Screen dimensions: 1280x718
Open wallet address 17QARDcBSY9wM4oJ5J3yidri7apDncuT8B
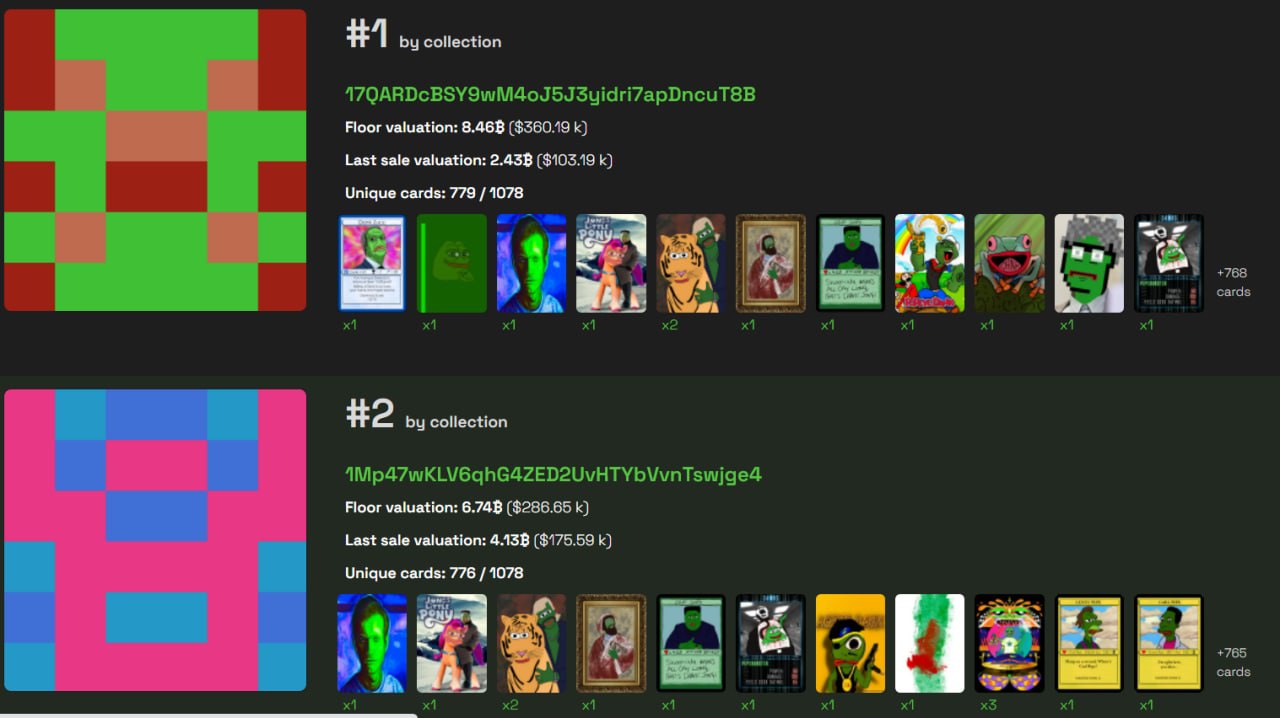(x=550, y=95)
